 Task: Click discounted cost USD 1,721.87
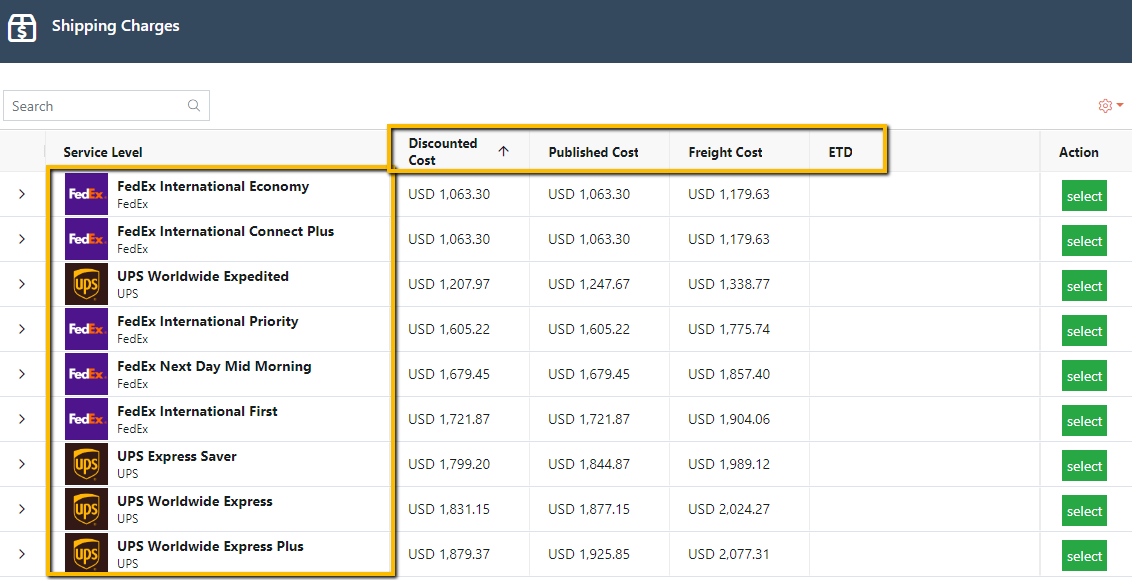[449, 419]
